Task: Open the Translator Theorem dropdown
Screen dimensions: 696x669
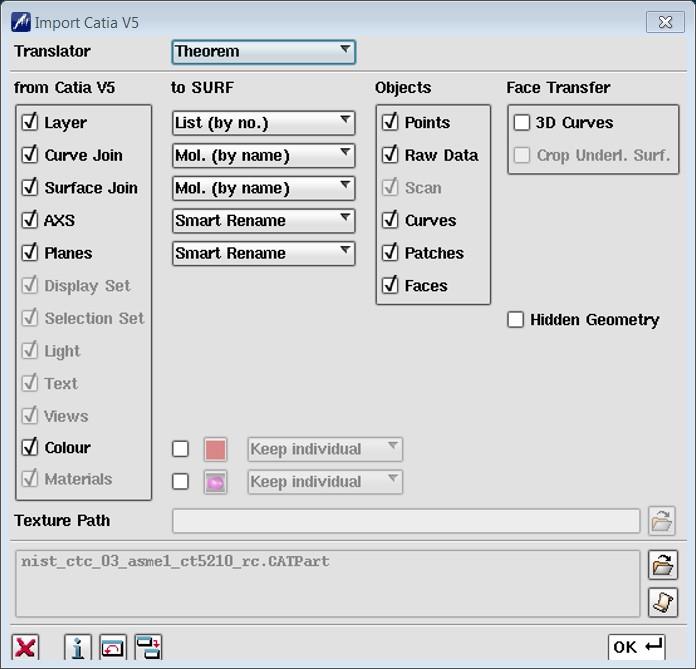Action: pyautogui.click(x=264, y=52)
